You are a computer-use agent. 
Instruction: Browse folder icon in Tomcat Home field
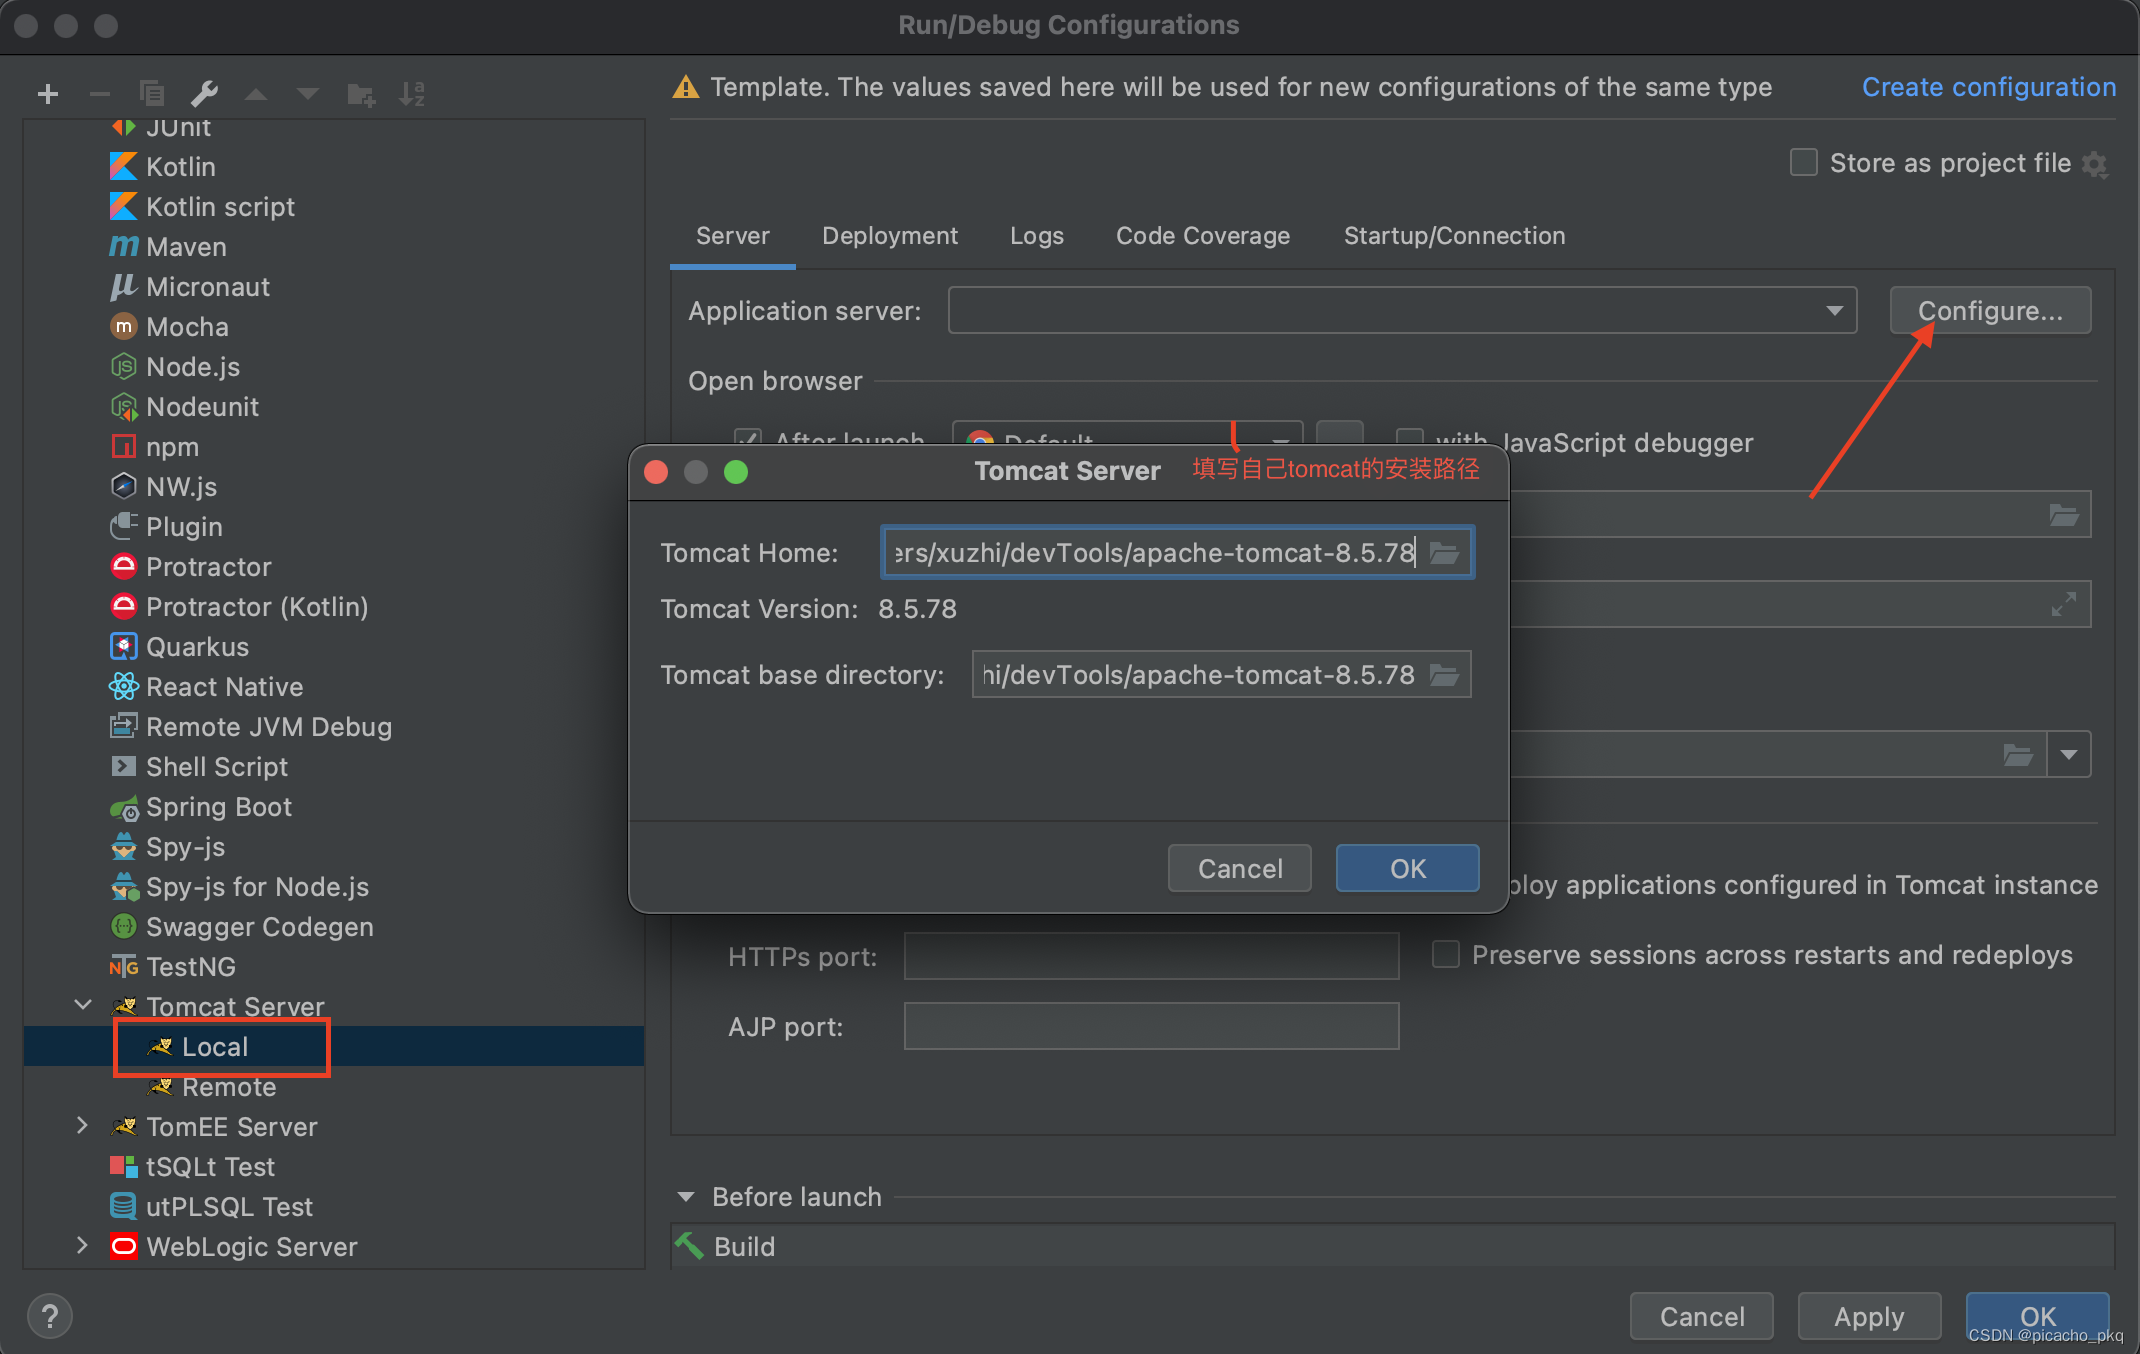[1444, 552]
